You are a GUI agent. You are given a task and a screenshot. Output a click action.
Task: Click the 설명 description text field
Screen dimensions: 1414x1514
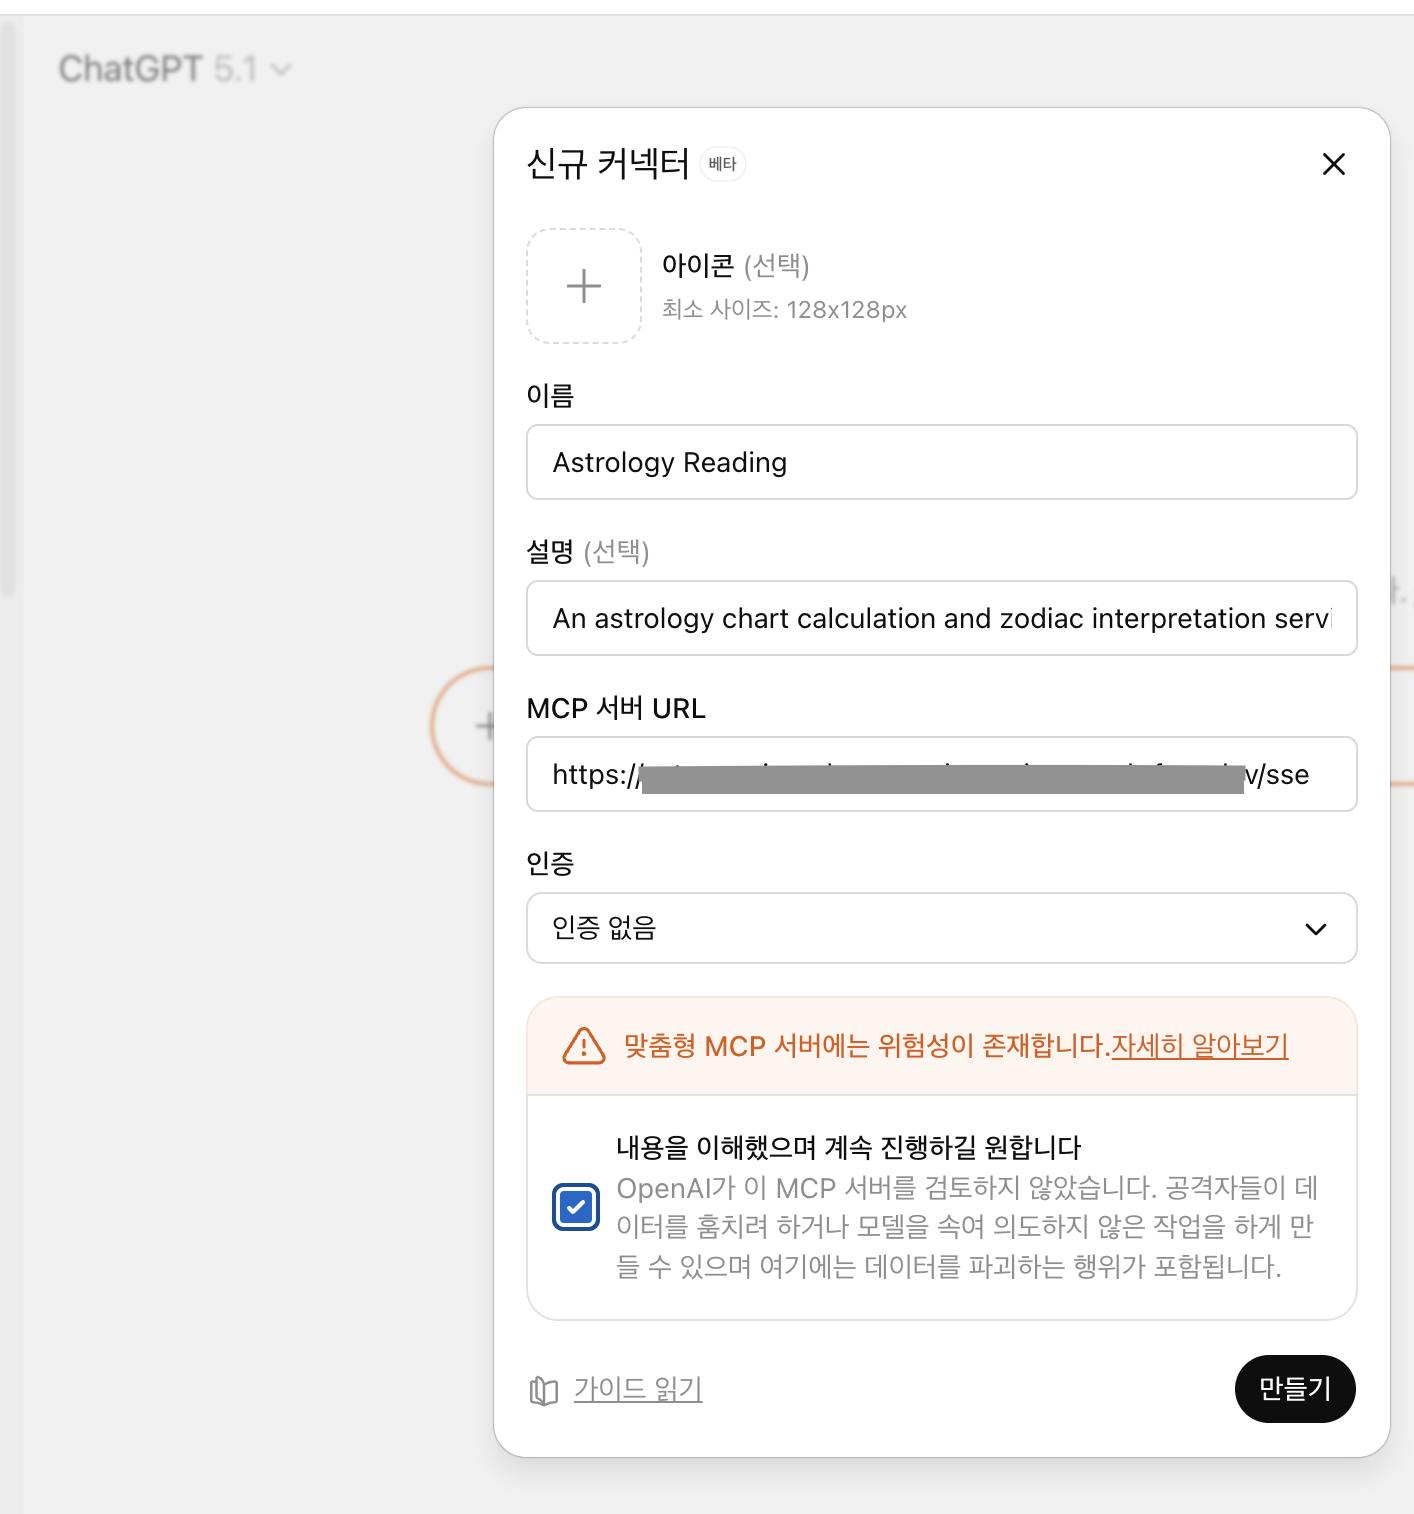[x=940, y=618]
